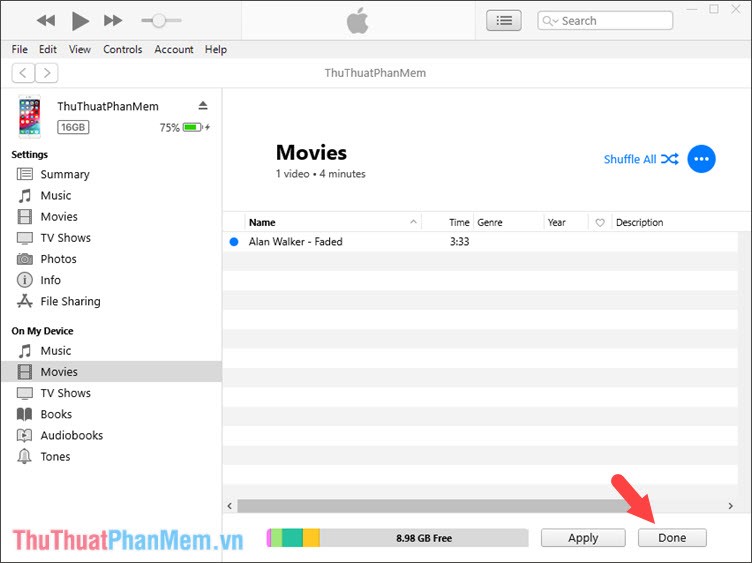This screenshot has width=752, height=563.
Task: Click the File Sharing apps icon
Action: click(x=25, y=301)
